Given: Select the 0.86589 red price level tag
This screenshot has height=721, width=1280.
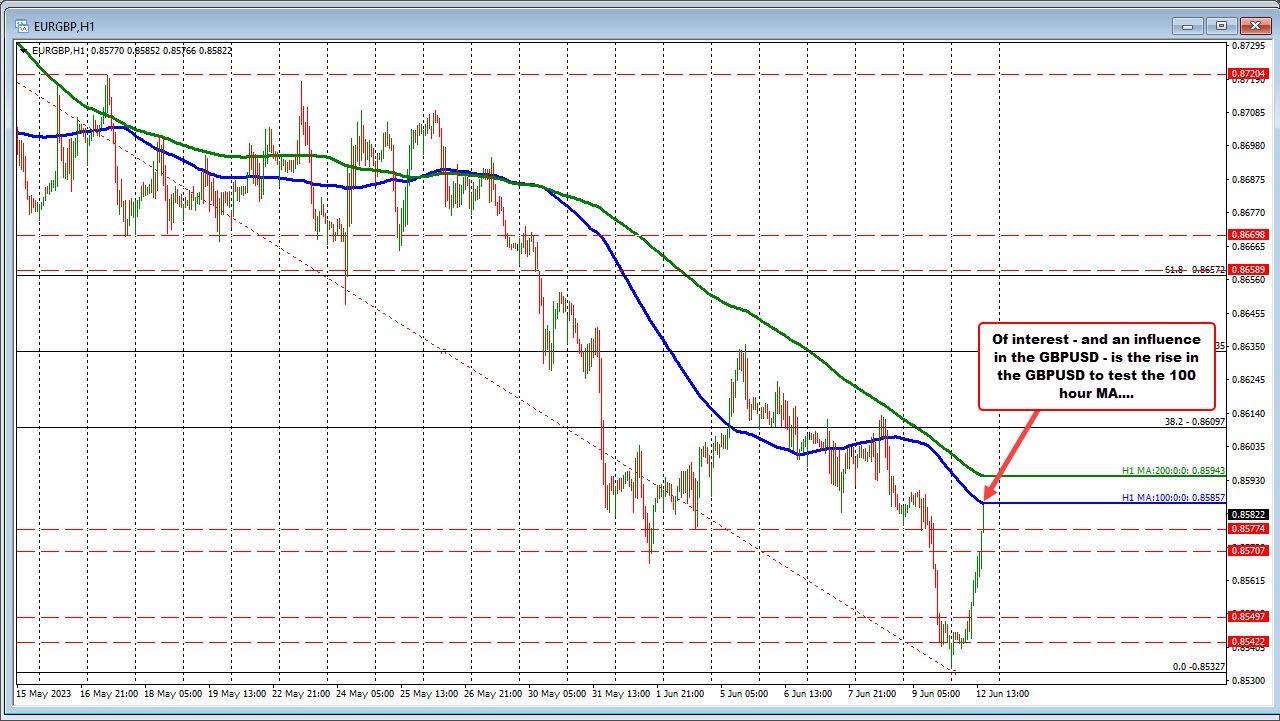Looking at the screenshot, I should [1249, 270].
